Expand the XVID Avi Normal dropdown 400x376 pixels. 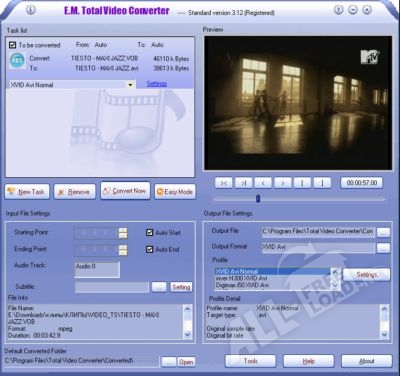coord(130,85)
